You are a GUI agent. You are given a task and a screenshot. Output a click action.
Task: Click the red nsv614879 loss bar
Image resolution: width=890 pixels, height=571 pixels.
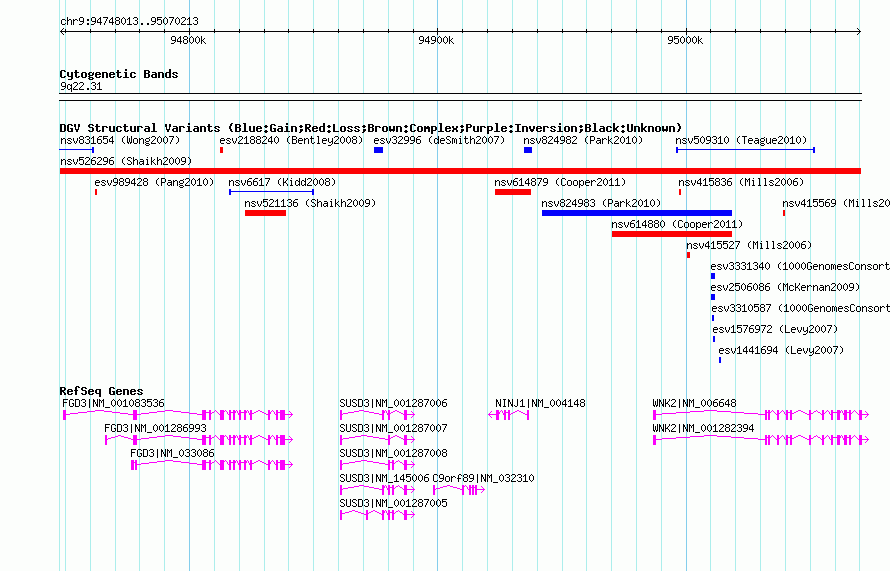pyautogui.click(x=513, y=192)
